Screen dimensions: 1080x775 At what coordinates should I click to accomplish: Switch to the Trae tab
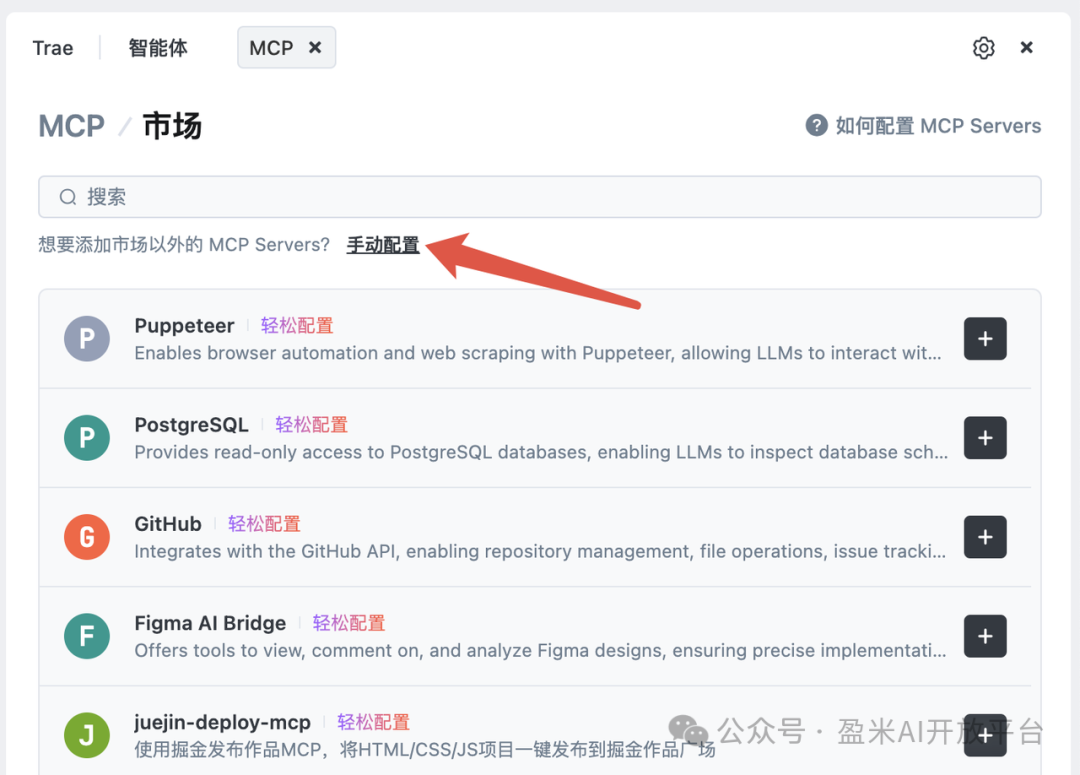[x=53, y=48]
